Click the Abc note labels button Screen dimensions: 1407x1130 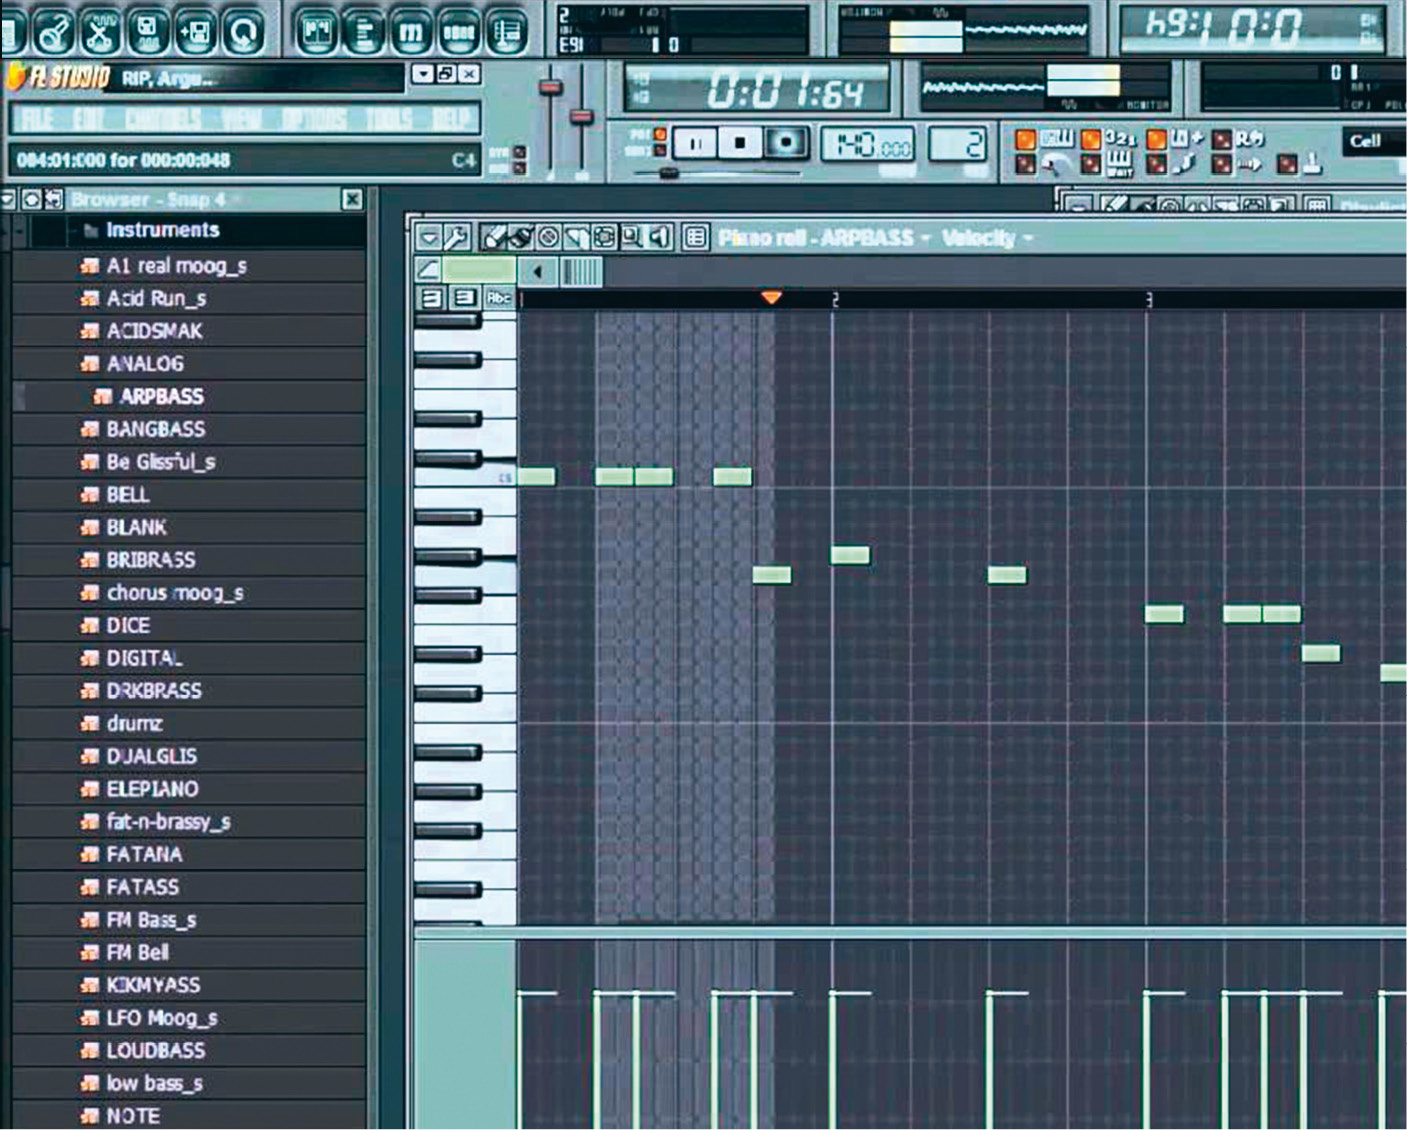click(498, 298)
